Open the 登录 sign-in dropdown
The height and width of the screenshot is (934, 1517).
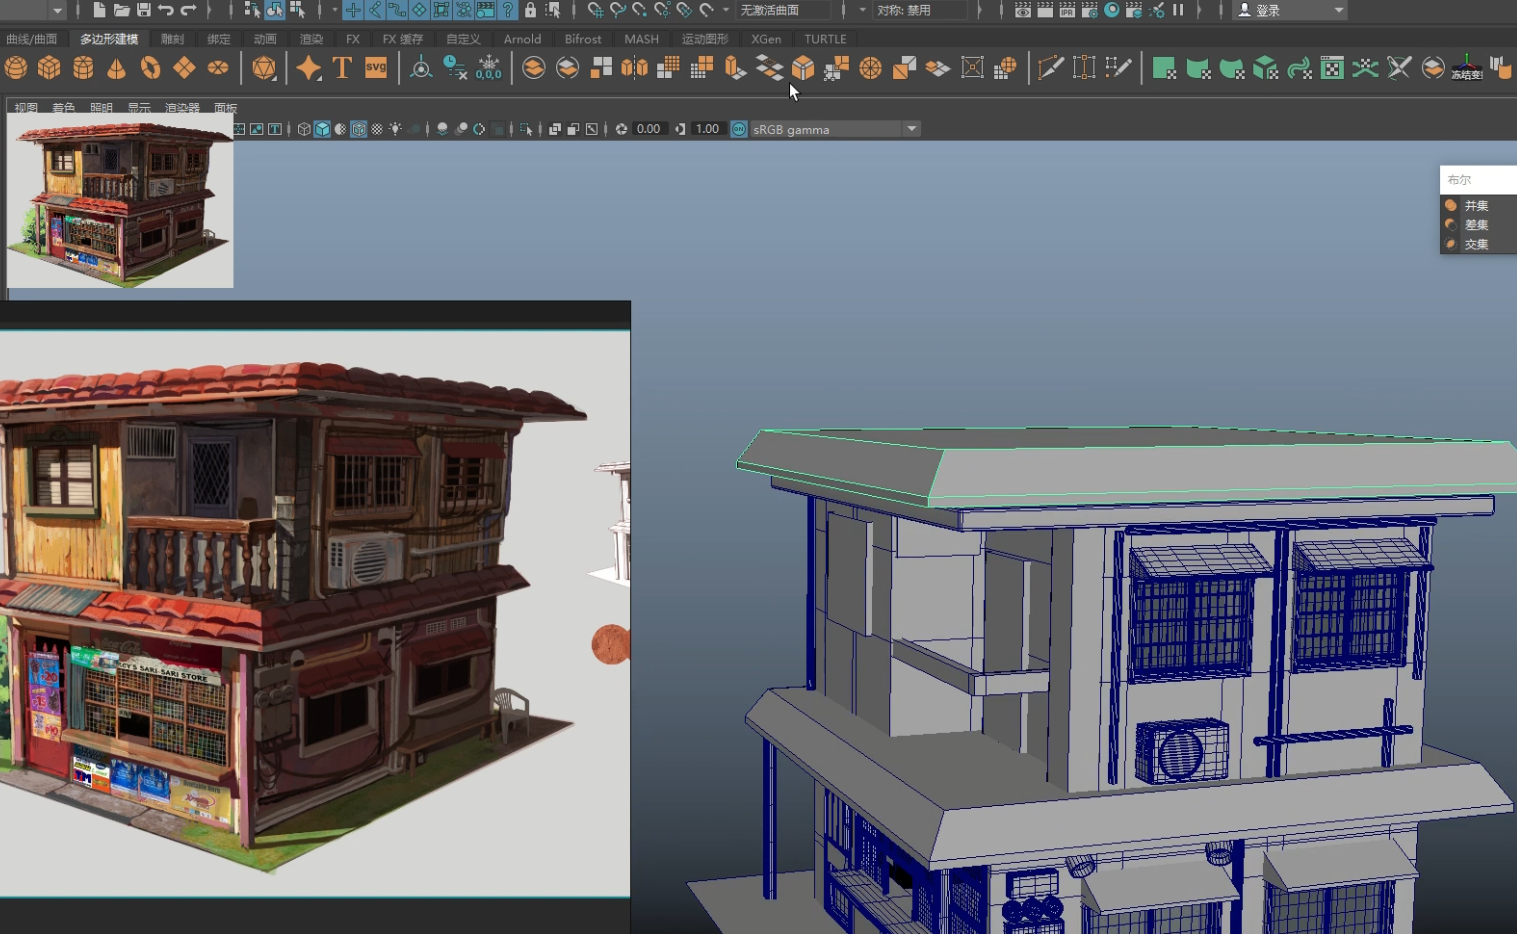1290,10
